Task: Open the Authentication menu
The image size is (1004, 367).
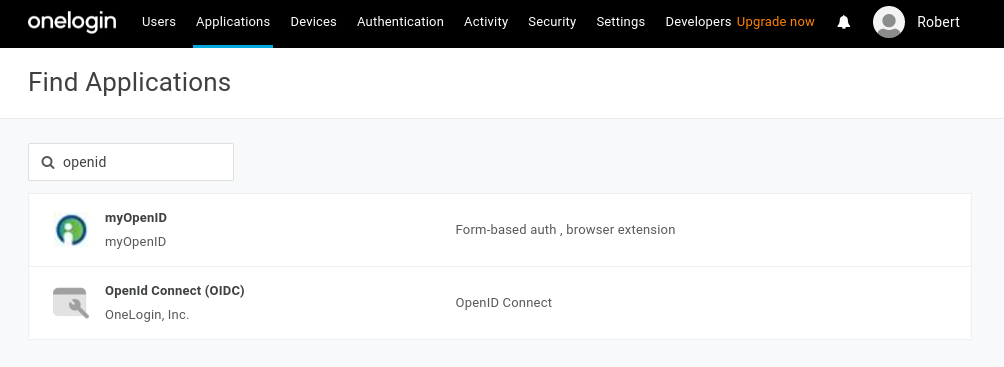Action: (x=400, y=22)
